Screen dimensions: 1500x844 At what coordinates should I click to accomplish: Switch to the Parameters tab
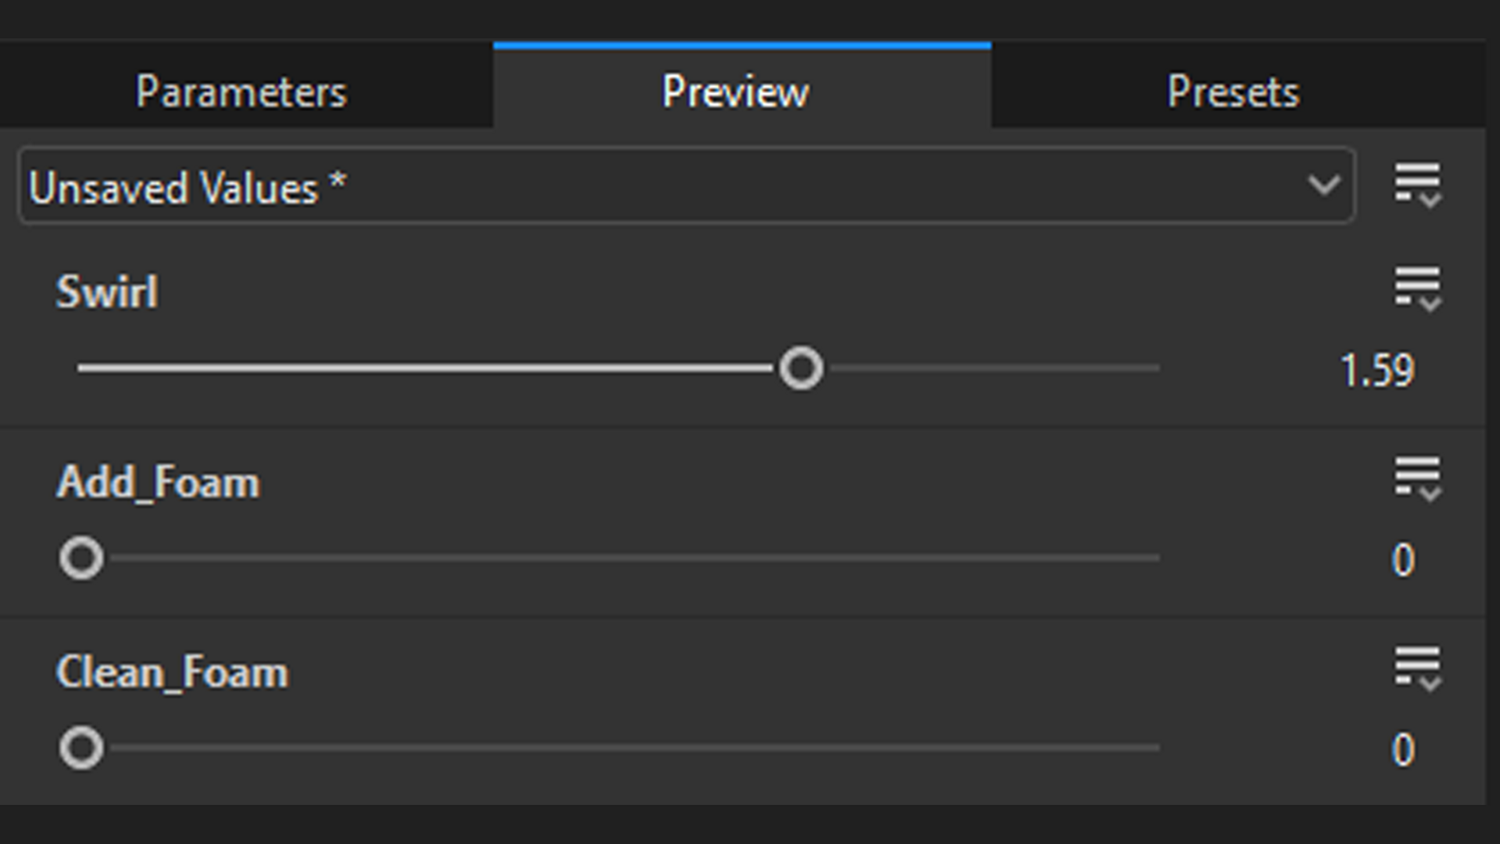point(241,92)
